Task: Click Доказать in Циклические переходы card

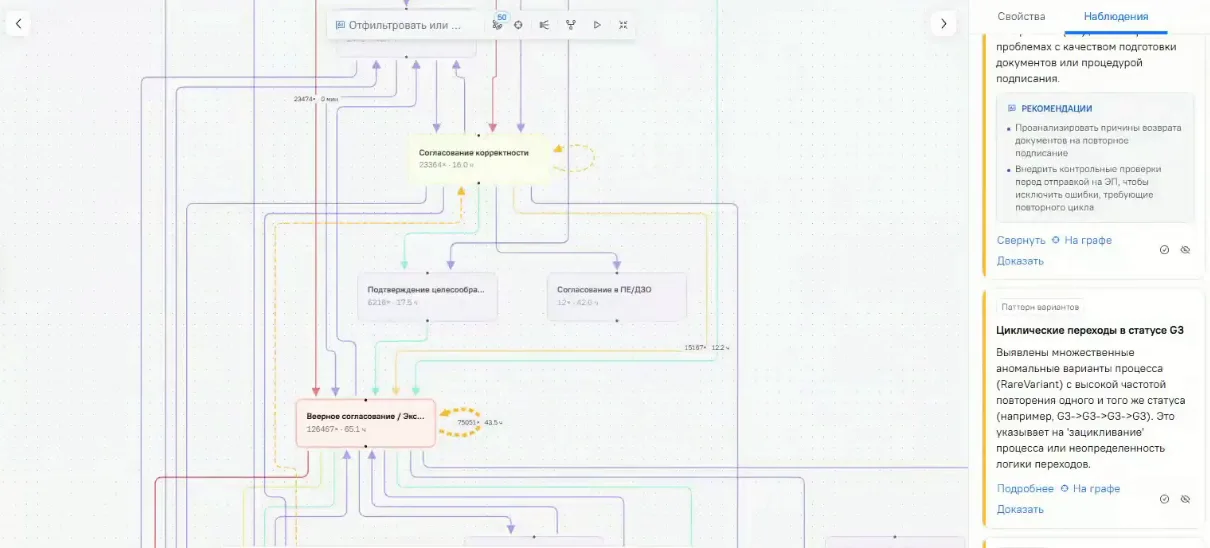Action: coord(1020,509)
